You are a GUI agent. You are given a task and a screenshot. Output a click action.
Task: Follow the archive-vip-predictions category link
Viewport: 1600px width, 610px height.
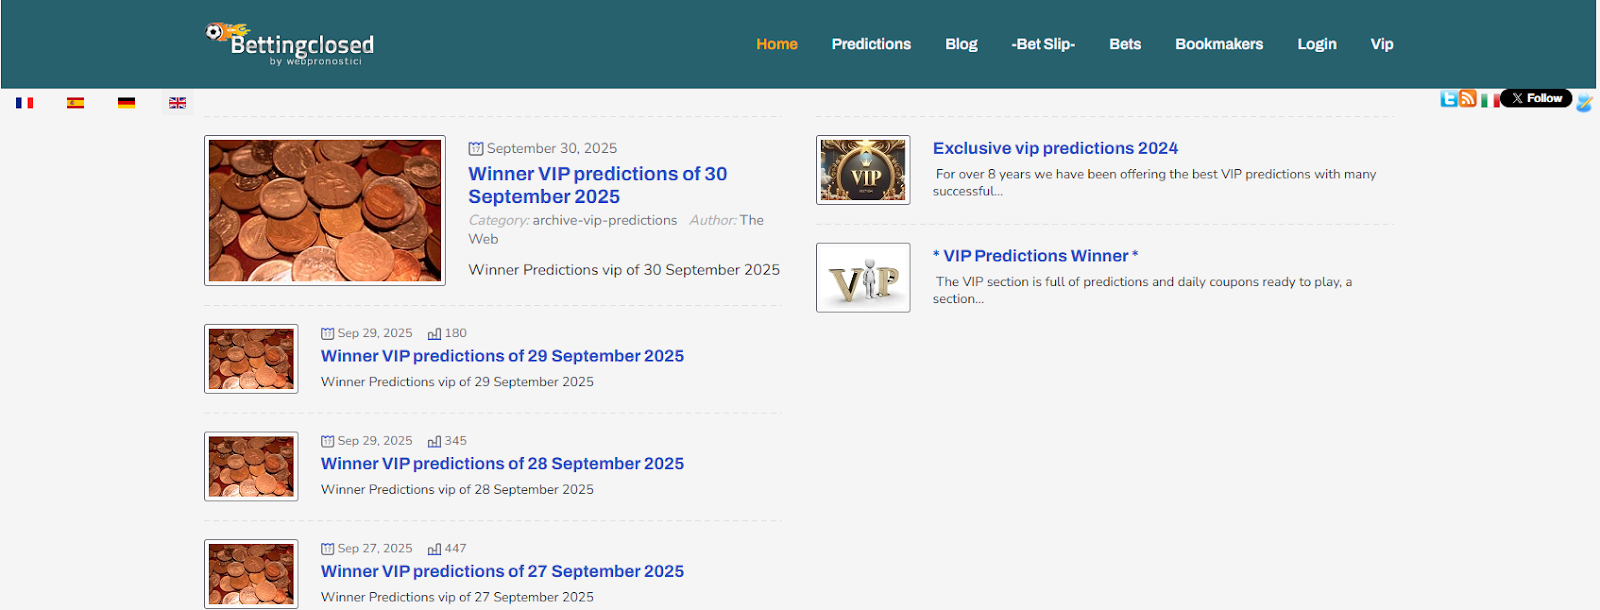(604, 220)
